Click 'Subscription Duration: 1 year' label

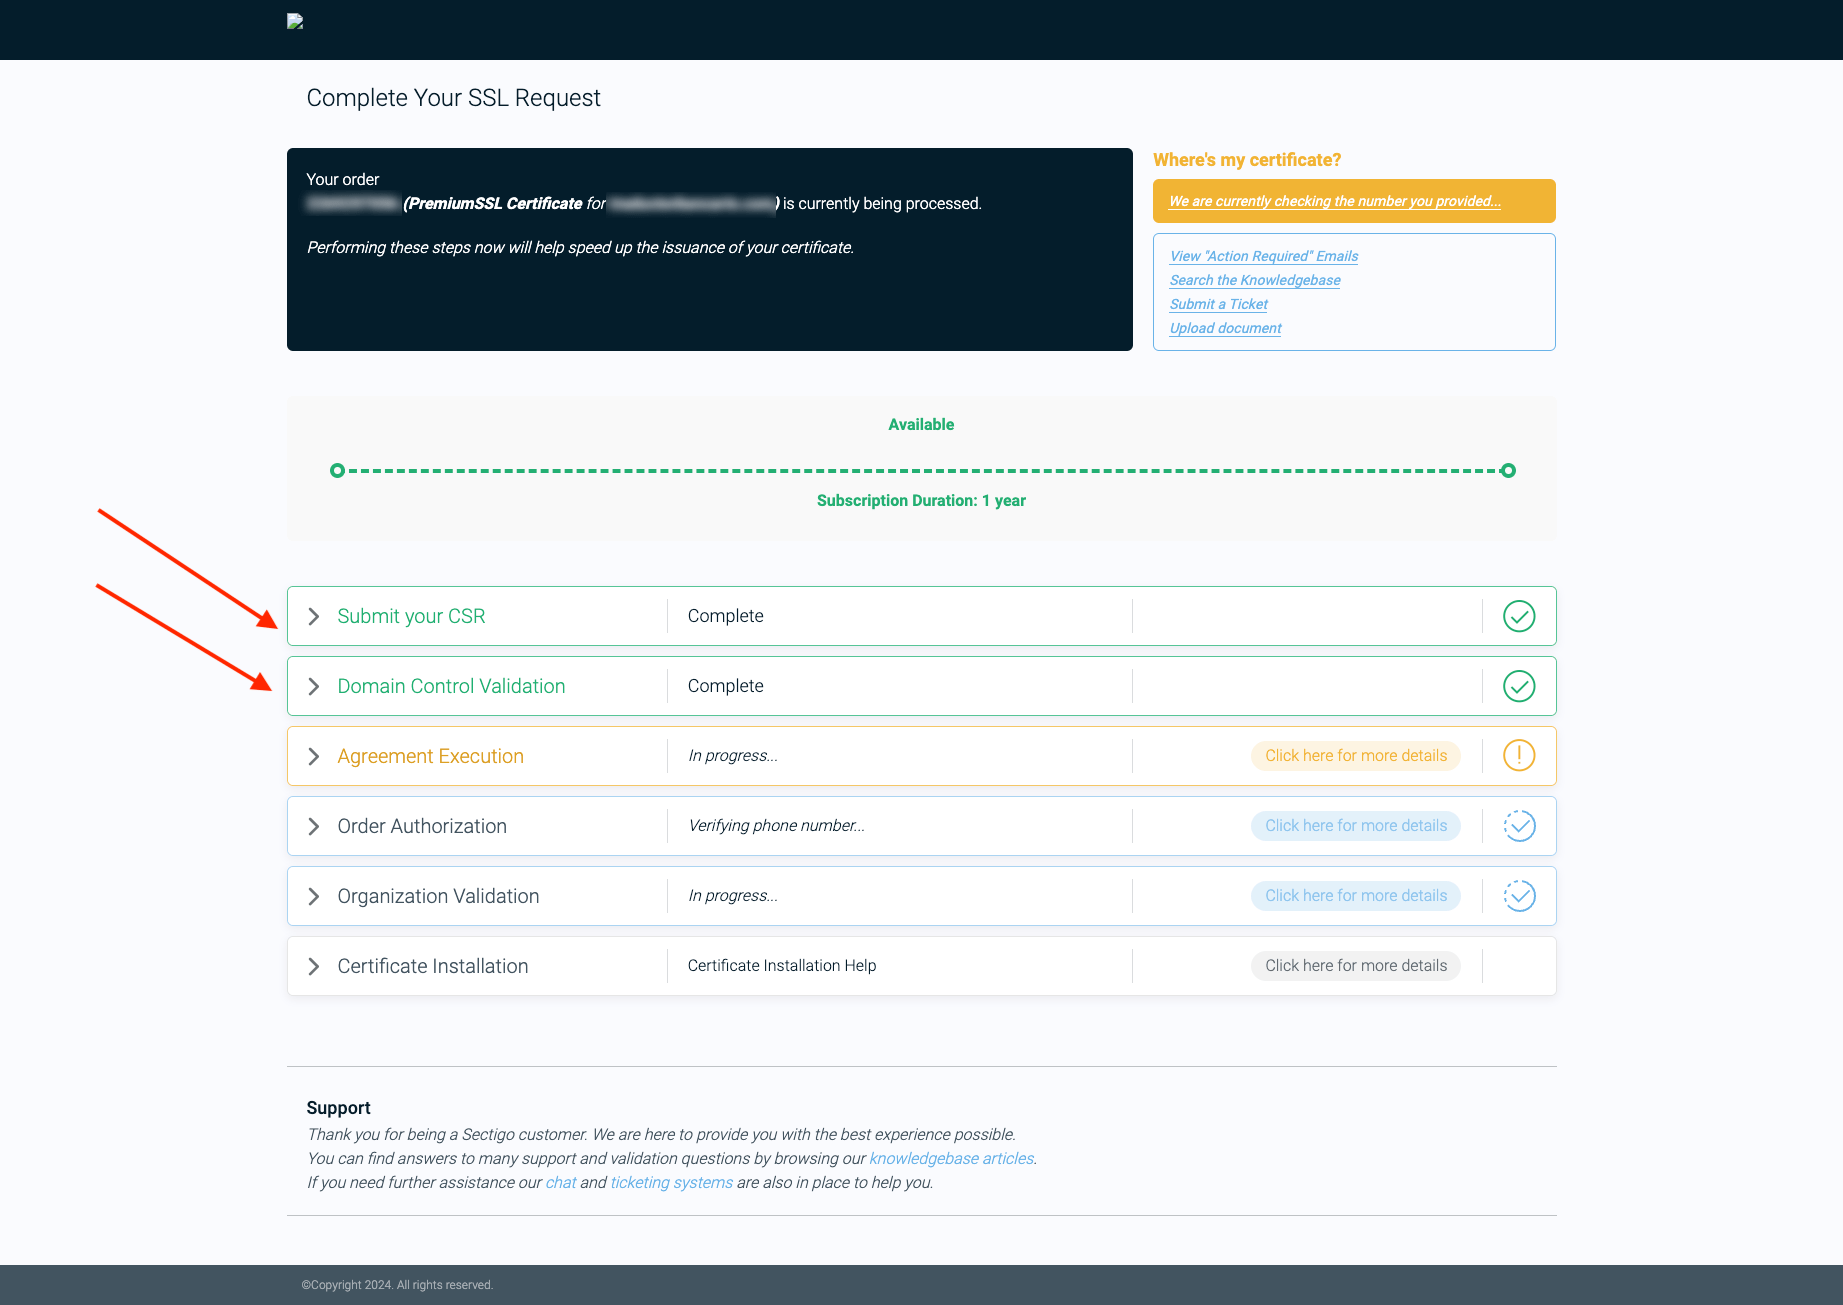[921, 500]
